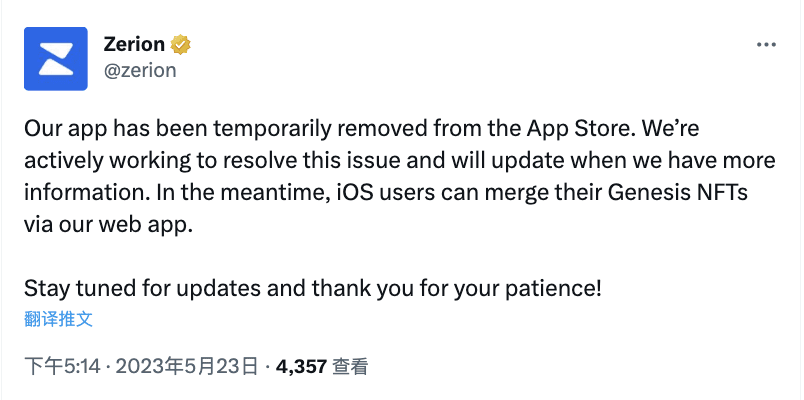Screen dimensions: 804x400
Task: Click the 2023年5月23日 date text
Action: (187, 367)
